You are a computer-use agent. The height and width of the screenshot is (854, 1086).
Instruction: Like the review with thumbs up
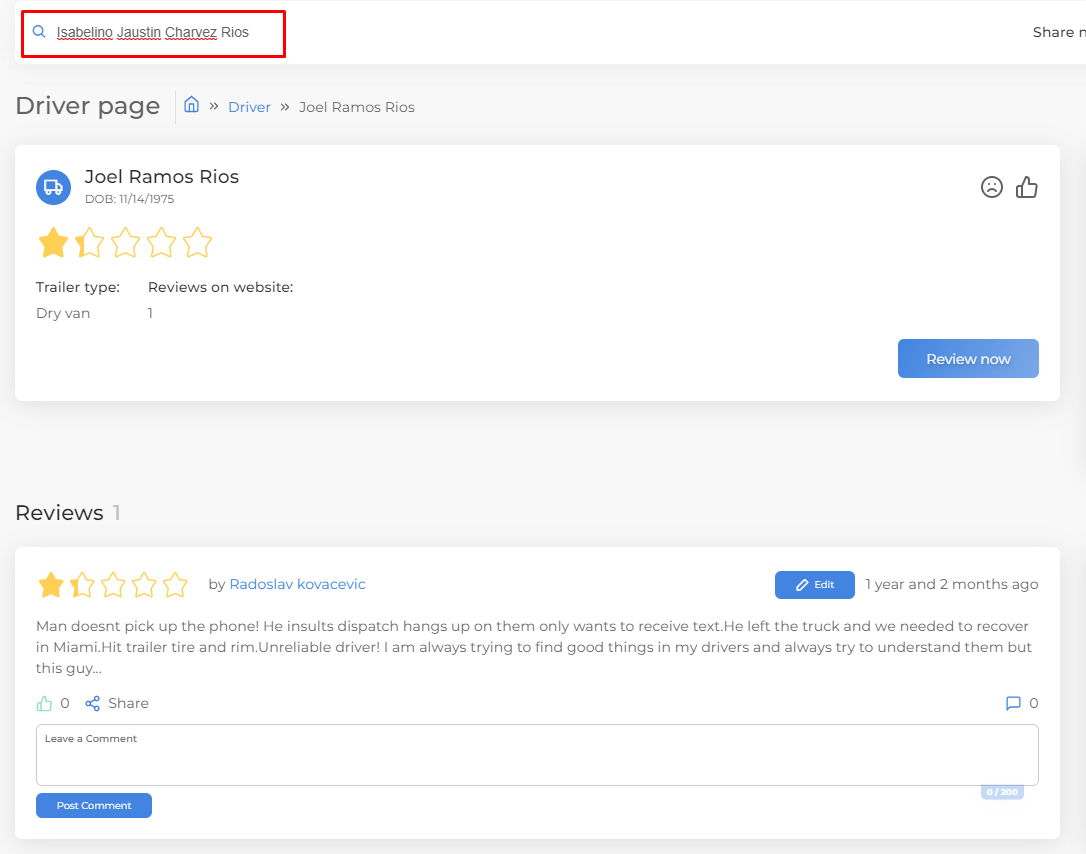pyautogui.click(x=44, y=703)
